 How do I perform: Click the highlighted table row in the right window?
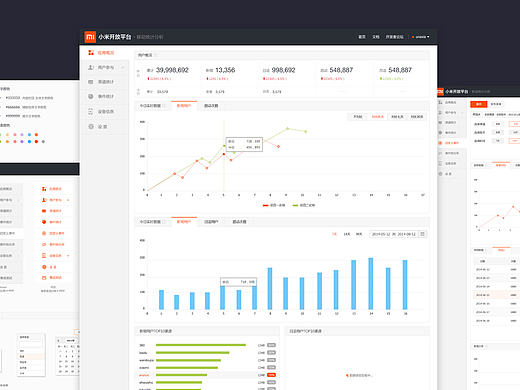tap(496, 295)
